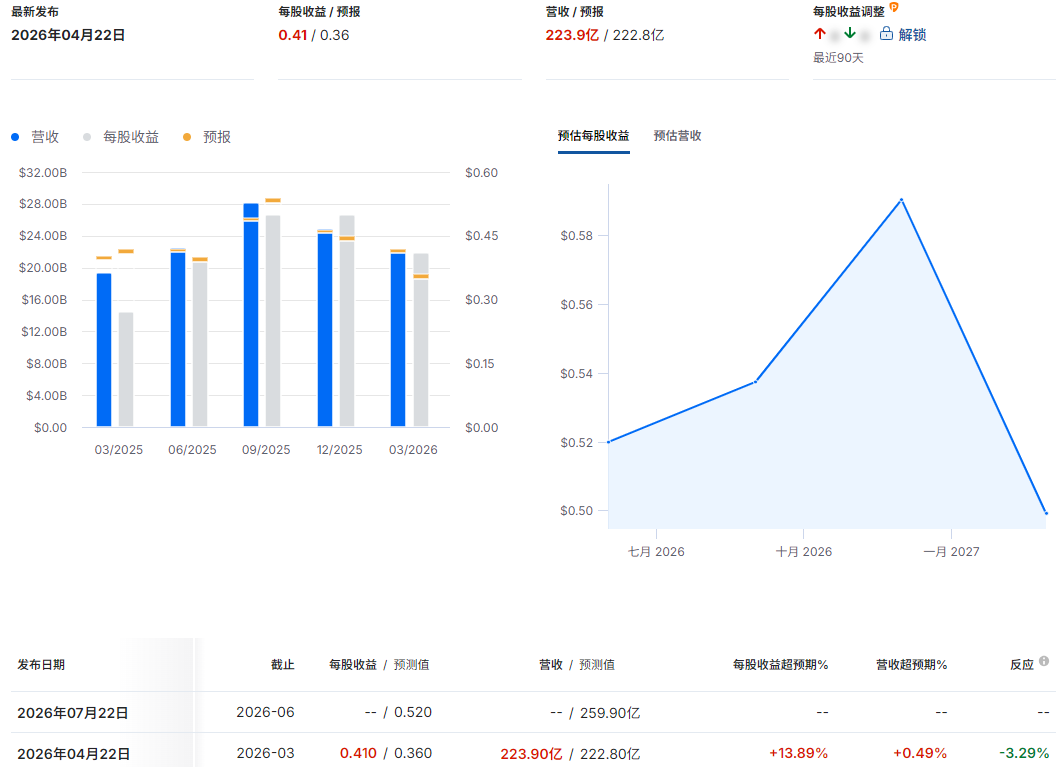Click the 259.90亿 revenue forecast cell
1061x767 pixels.
tap(610, 713)
